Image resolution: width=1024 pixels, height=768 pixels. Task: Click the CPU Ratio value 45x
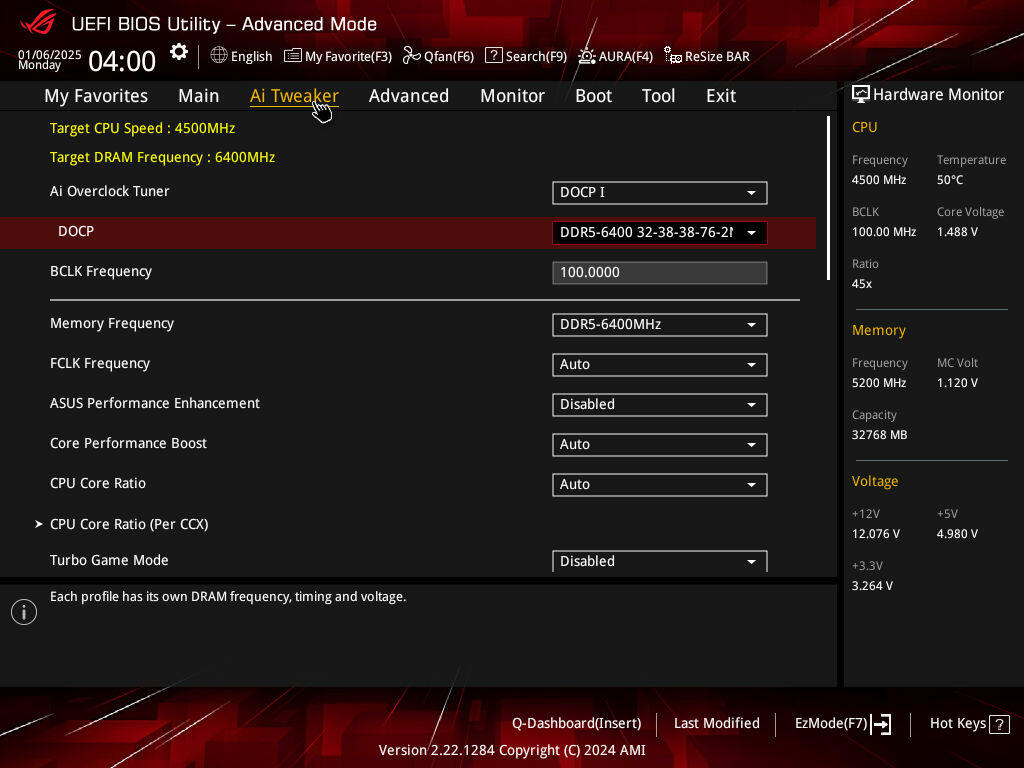[x=862, y=284]
